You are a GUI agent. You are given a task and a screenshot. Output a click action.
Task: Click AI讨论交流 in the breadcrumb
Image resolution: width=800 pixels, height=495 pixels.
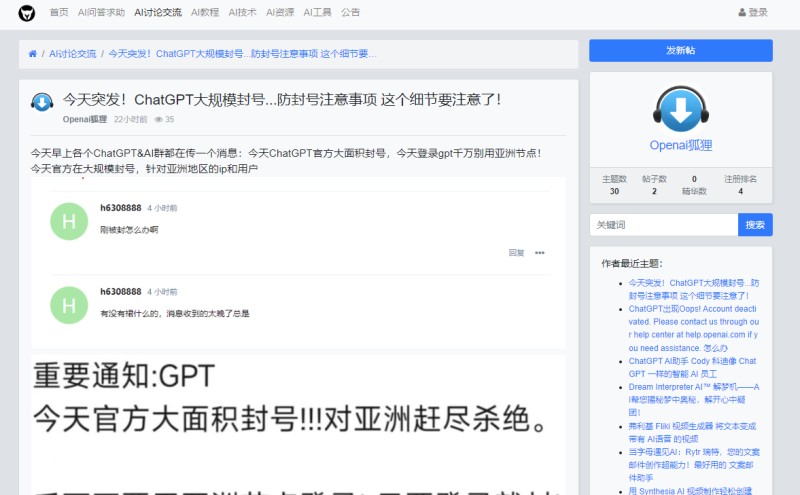pos(72,54)
